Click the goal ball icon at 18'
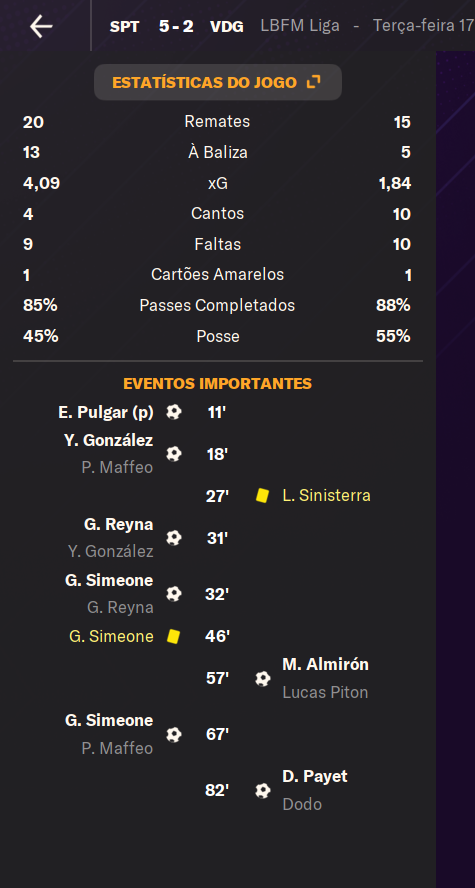Viewport: 475px width, 888px height. 174,454
